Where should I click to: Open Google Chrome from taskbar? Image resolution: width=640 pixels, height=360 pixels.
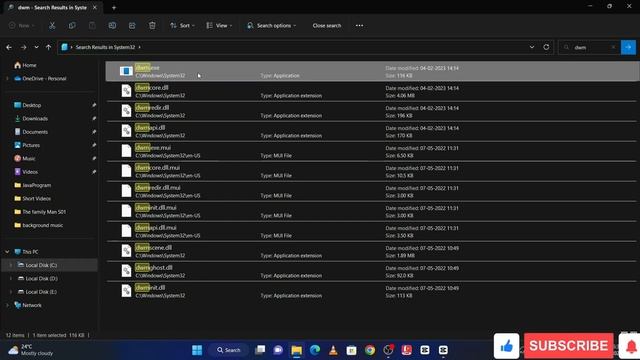370,350
